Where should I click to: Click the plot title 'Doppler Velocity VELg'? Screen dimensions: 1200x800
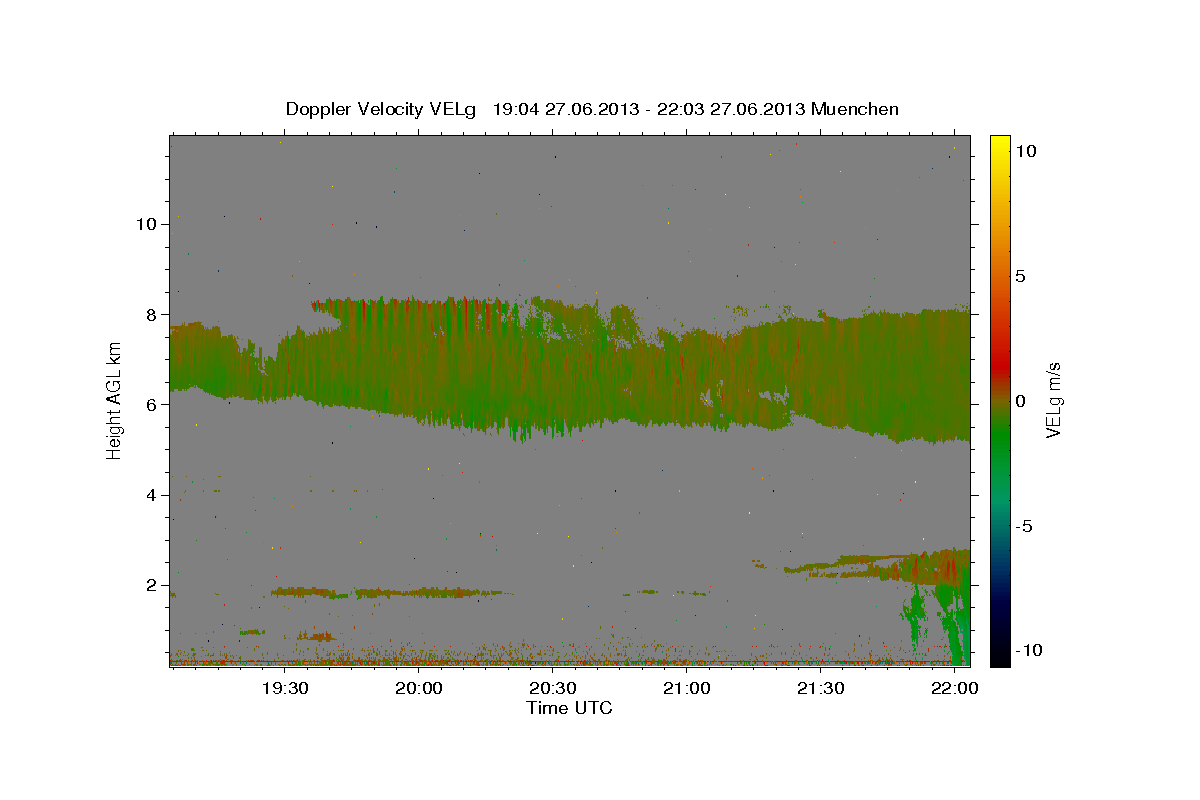pyautogui.click(x=382, y=109)
